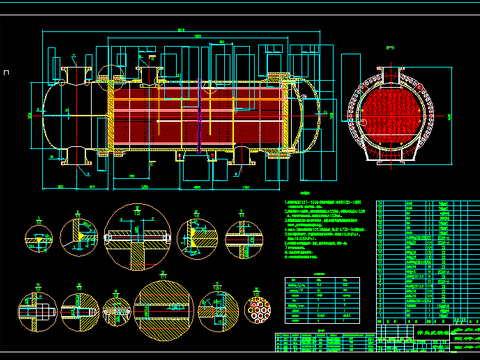The width and height of the screenshot is (480, 360).
Task: Open the largest T-shaped detail circle in upper row
Action: click(138, 237)
